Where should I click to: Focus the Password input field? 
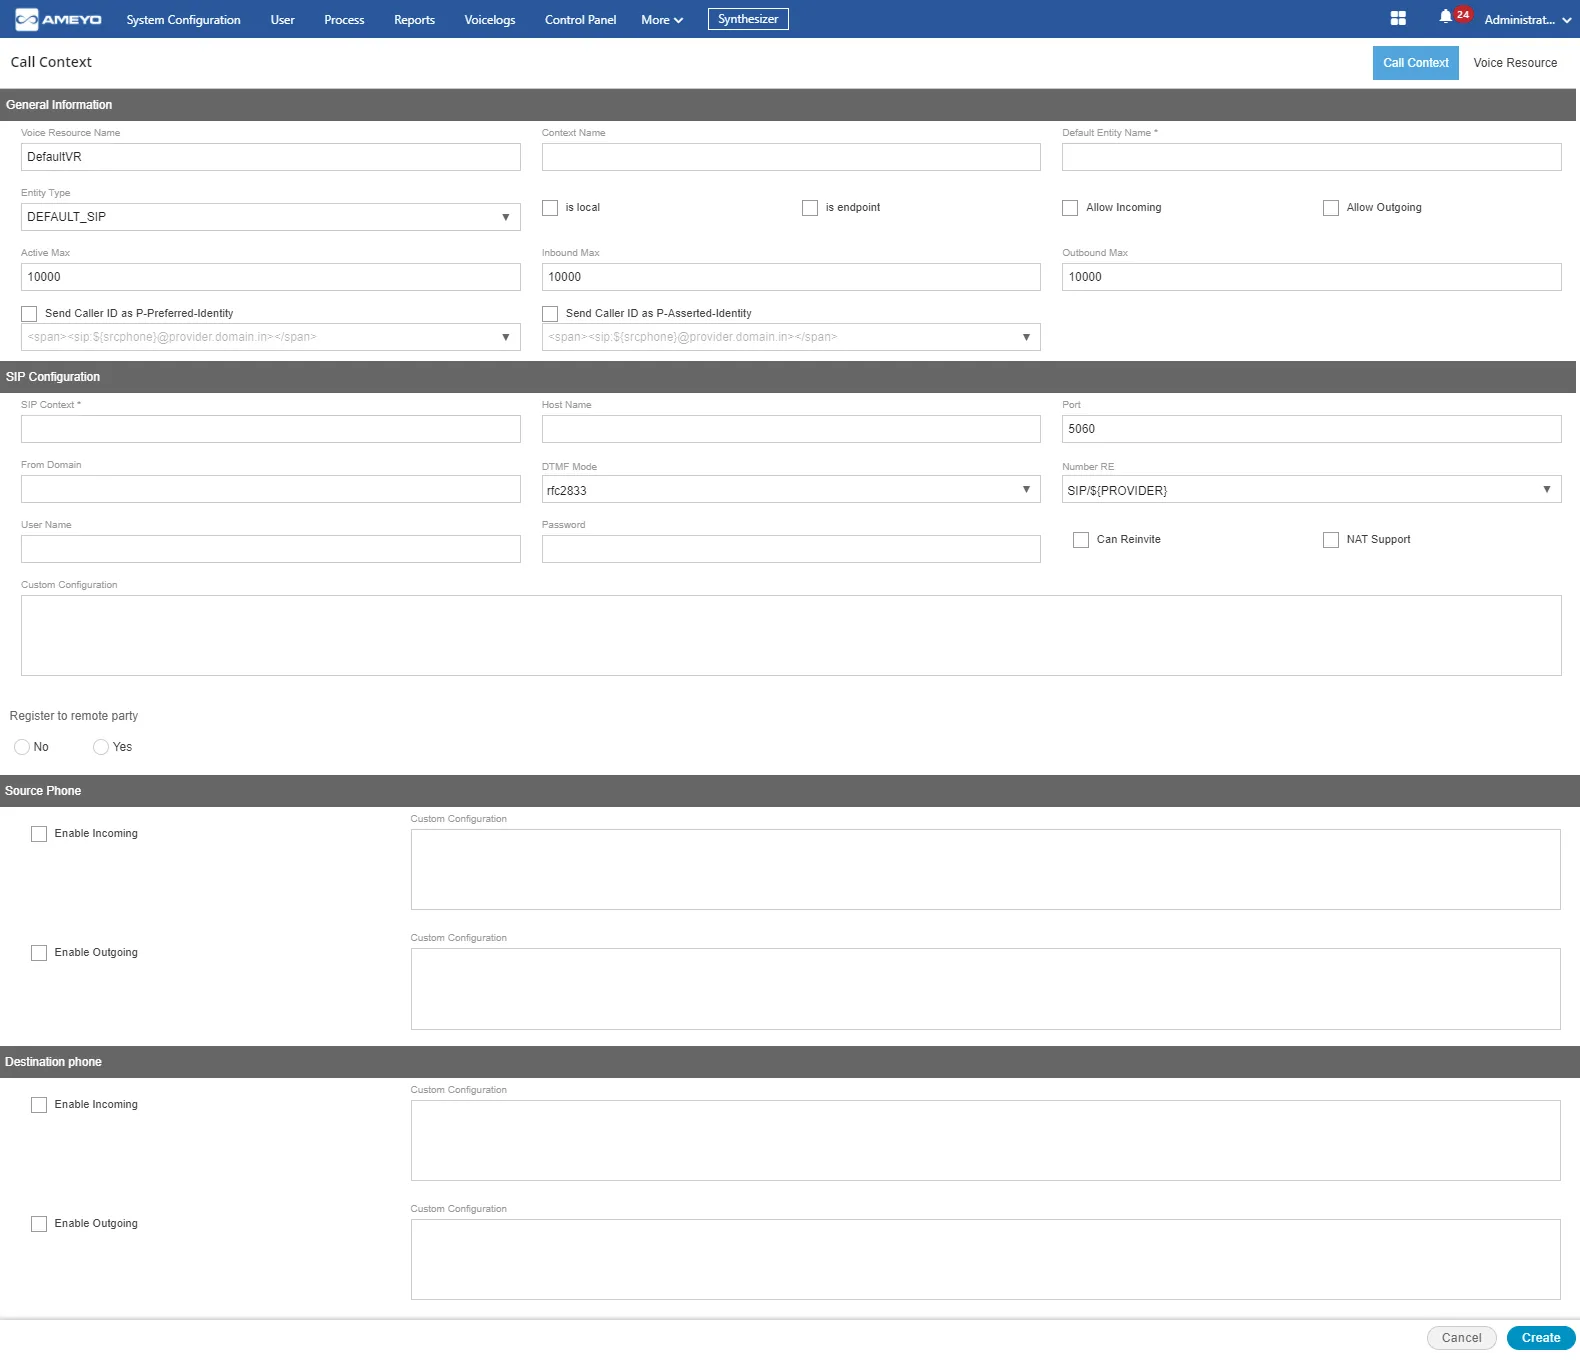point(791,549)
